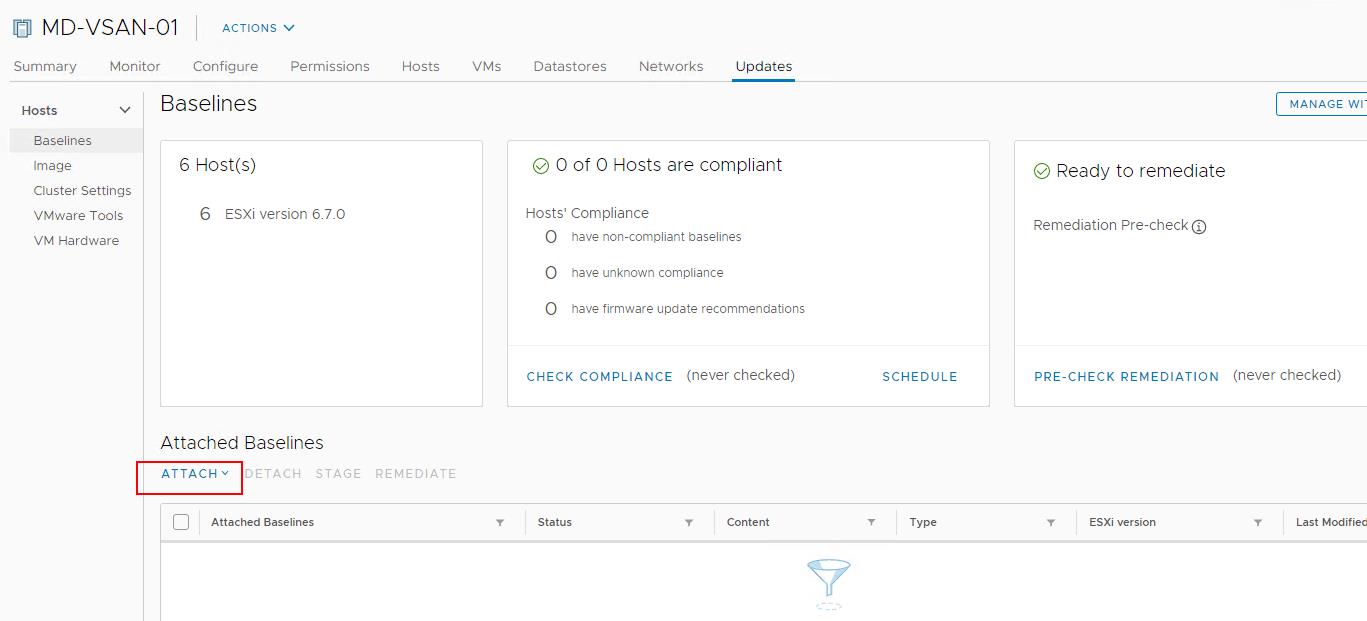1367x621 pixels.
Task: Go to the Configure tab
Action: tap(225, 66)
